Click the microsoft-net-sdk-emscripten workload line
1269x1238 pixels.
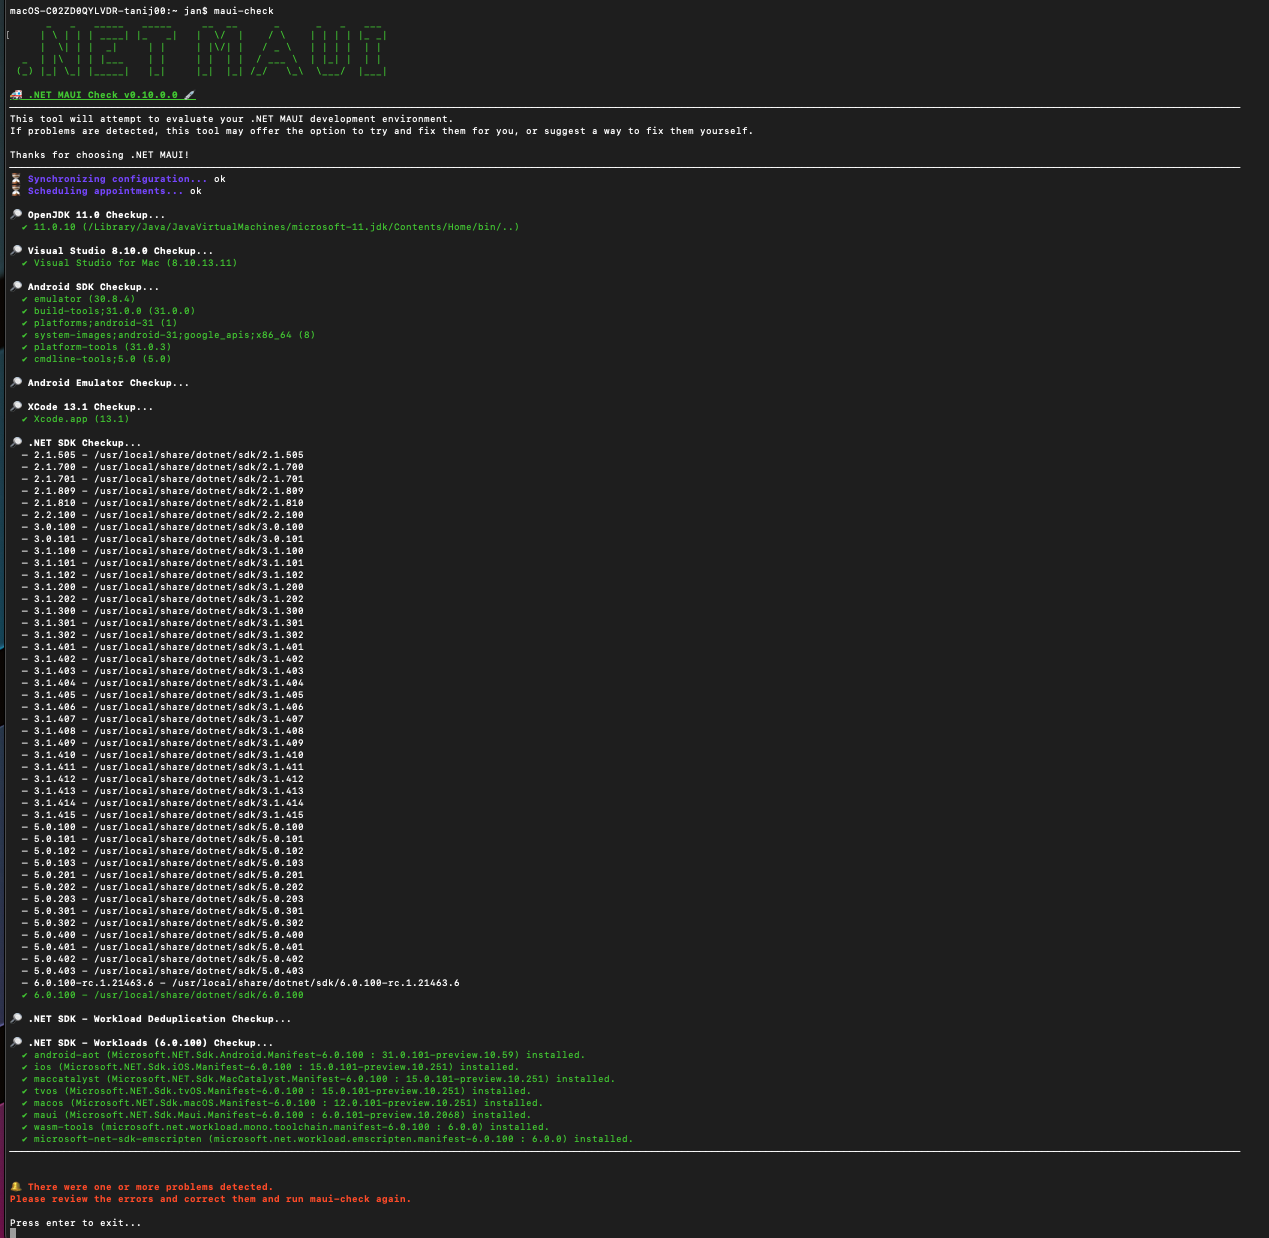pos(334,1139)
